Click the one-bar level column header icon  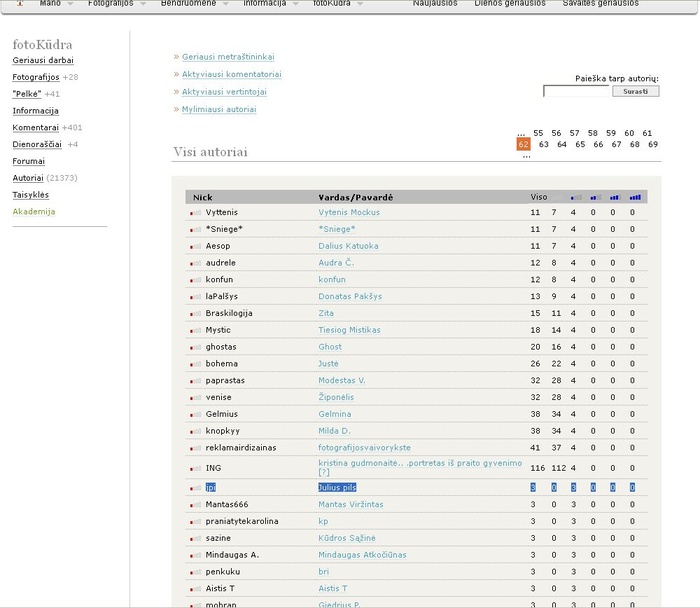[574, 197]
